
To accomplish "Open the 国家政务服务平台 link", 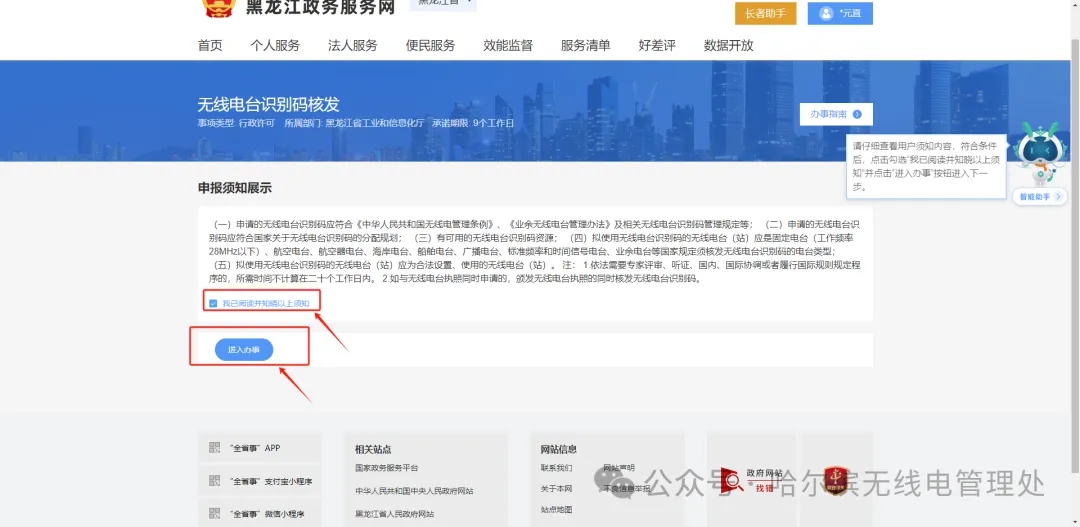I will click(386, 468).
